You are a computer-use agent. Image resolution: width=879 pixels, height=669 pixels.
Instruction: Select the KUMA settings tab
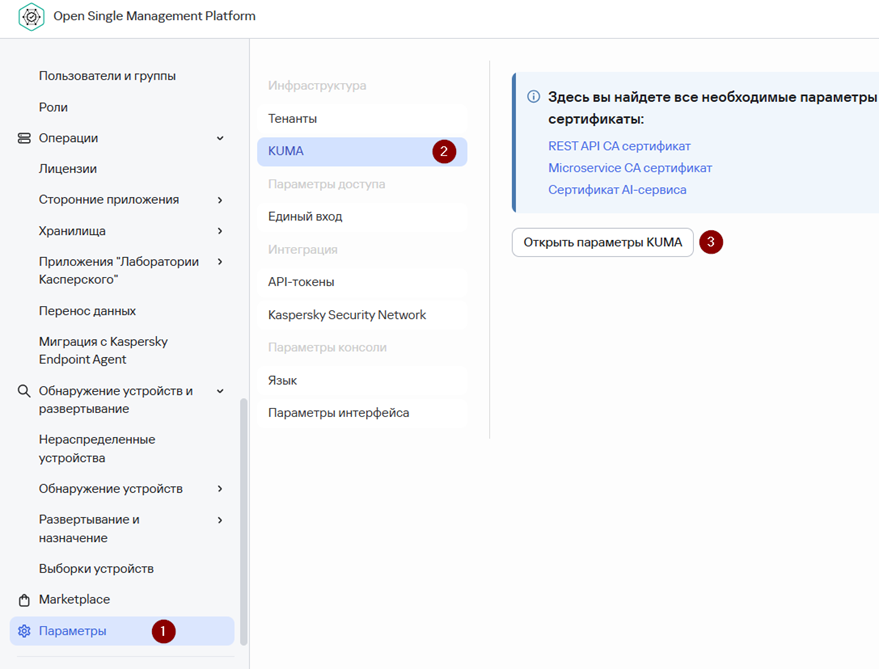click(362, 151)
